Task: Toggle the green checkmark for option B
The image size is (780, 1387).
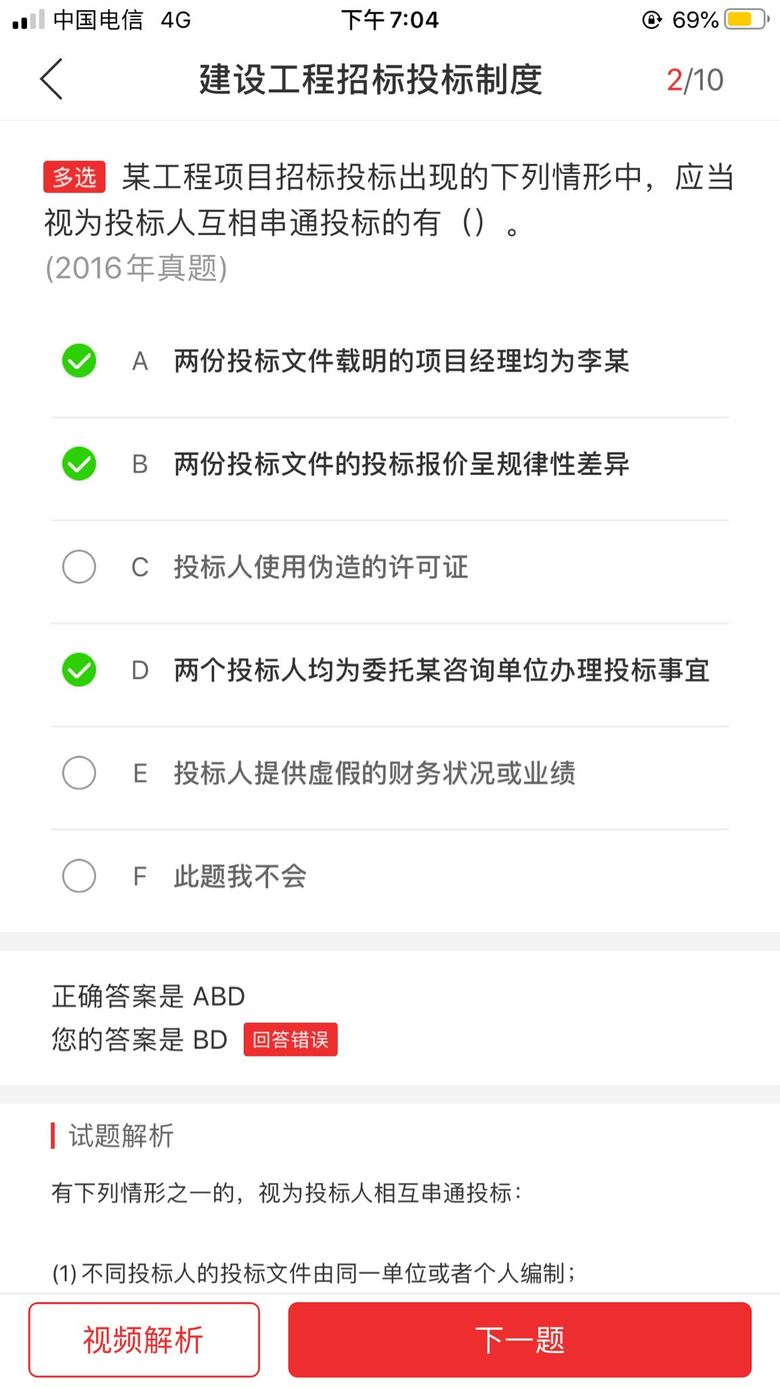Action: (x=79, y=464)
